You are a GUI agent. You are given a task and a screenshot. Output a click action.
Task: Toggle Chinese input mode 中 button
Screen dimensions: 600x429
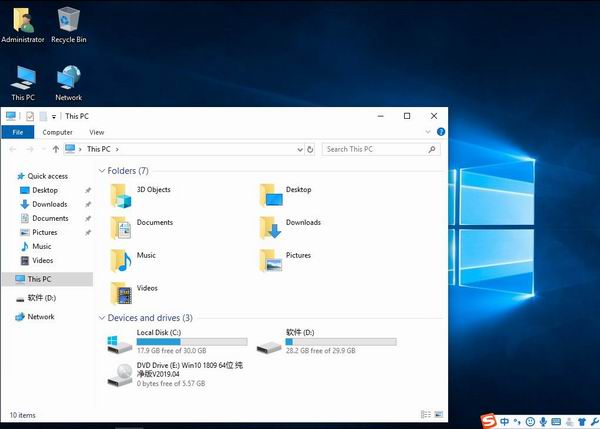[504, 422]
